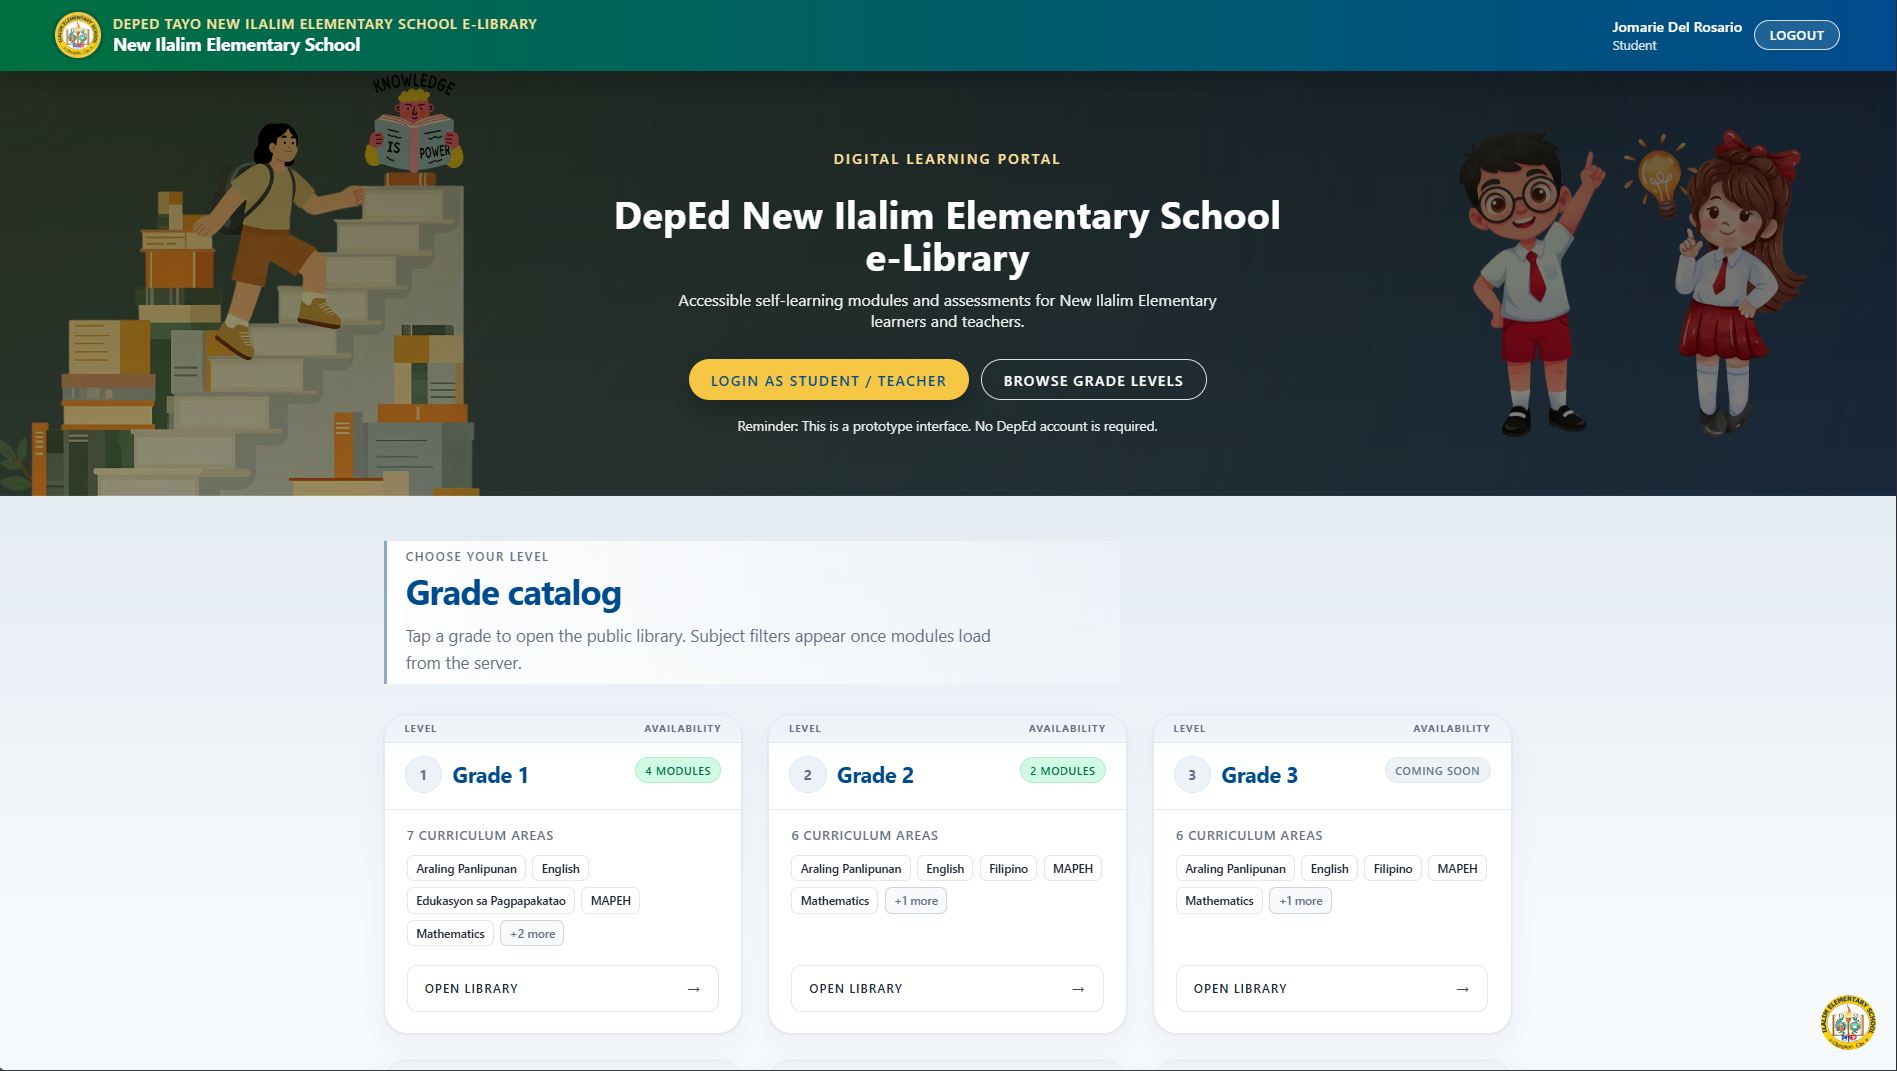Select Edukasyon sa Pagpapakatao tag

click(491, 901)
